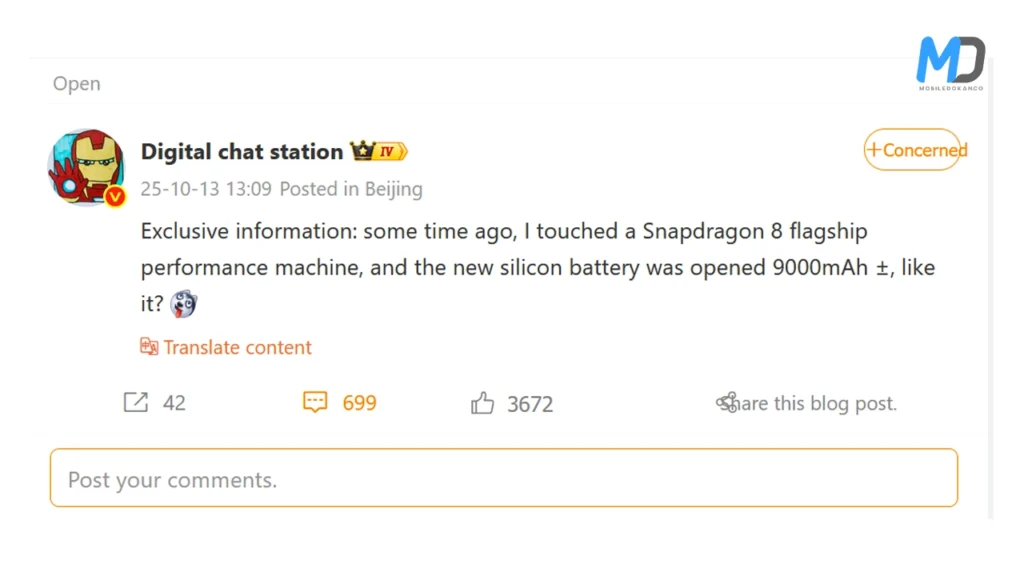The image size is (1024, 576).
Task: Like the post with the thumbs-up icon
Action: 483,404
